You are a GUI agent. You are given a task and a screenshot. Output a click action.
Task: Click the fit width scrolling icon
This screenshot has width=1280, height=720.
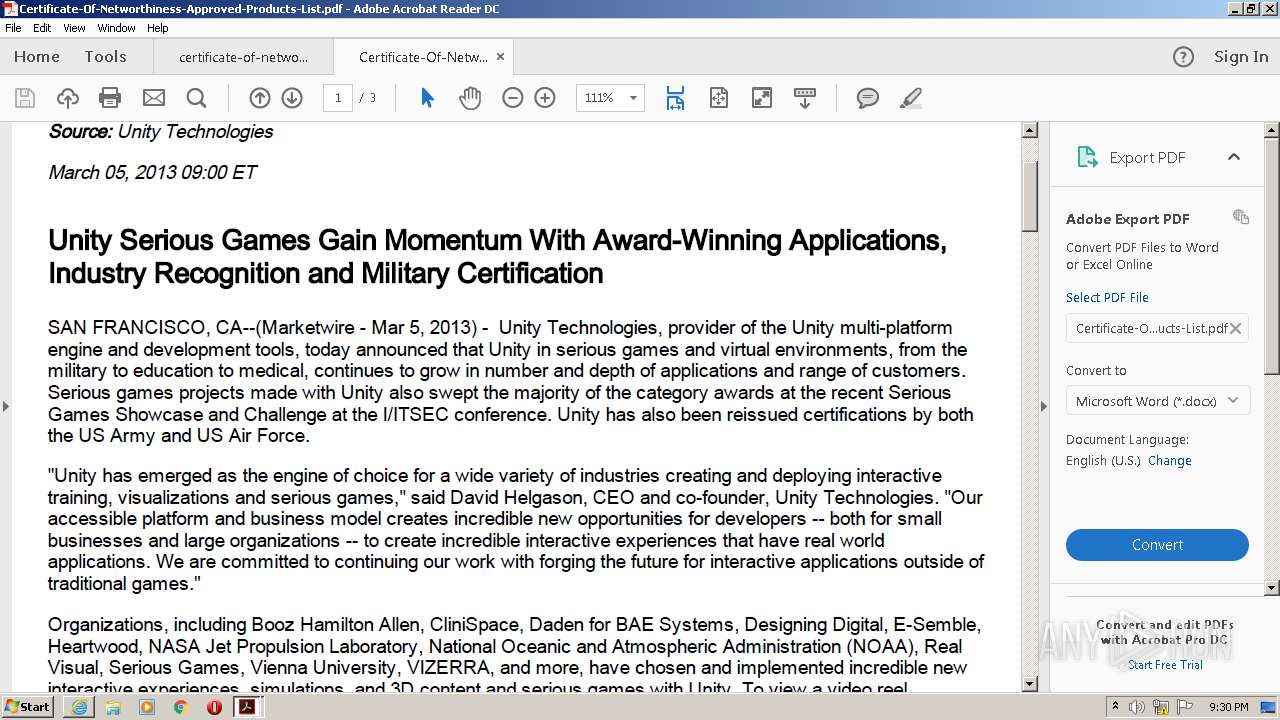675,98
